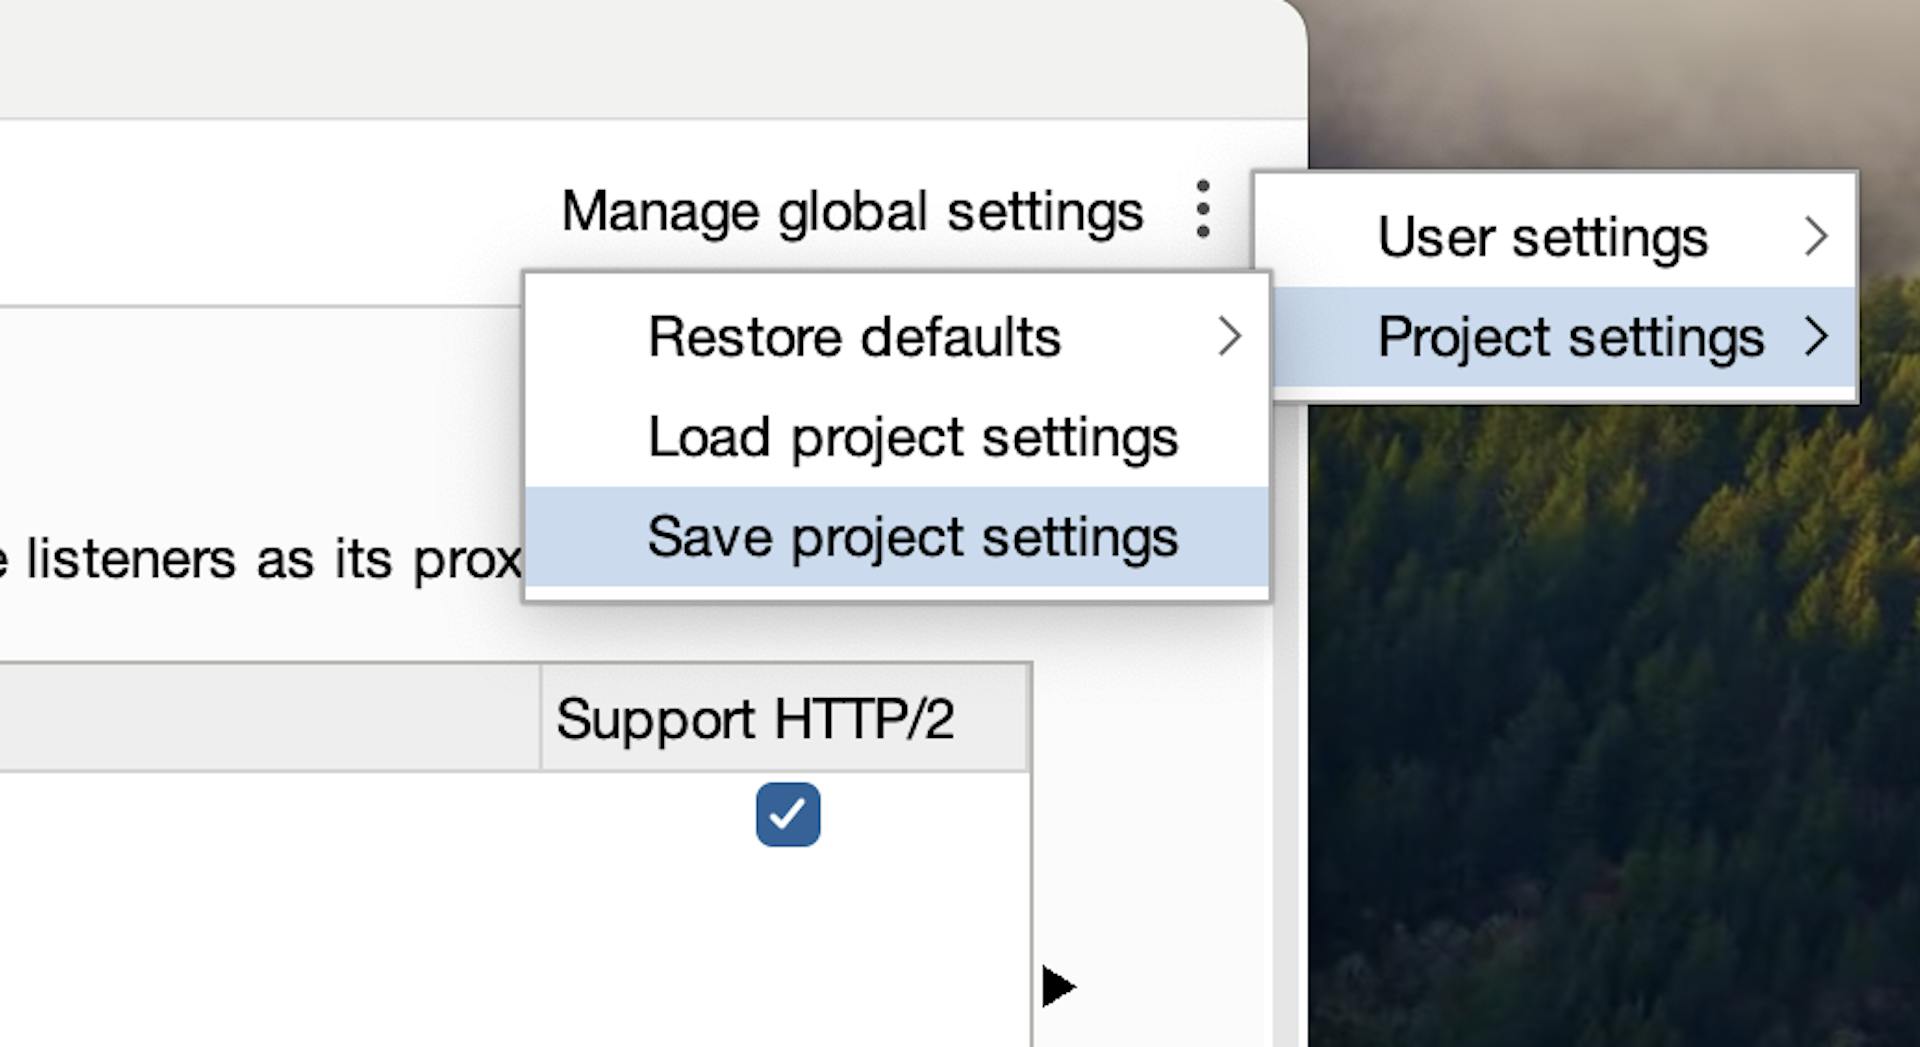The height and width of the screenshot is (1047, 1920).
Task: Select the User settings menu entry
Action: click(1542, 237)
